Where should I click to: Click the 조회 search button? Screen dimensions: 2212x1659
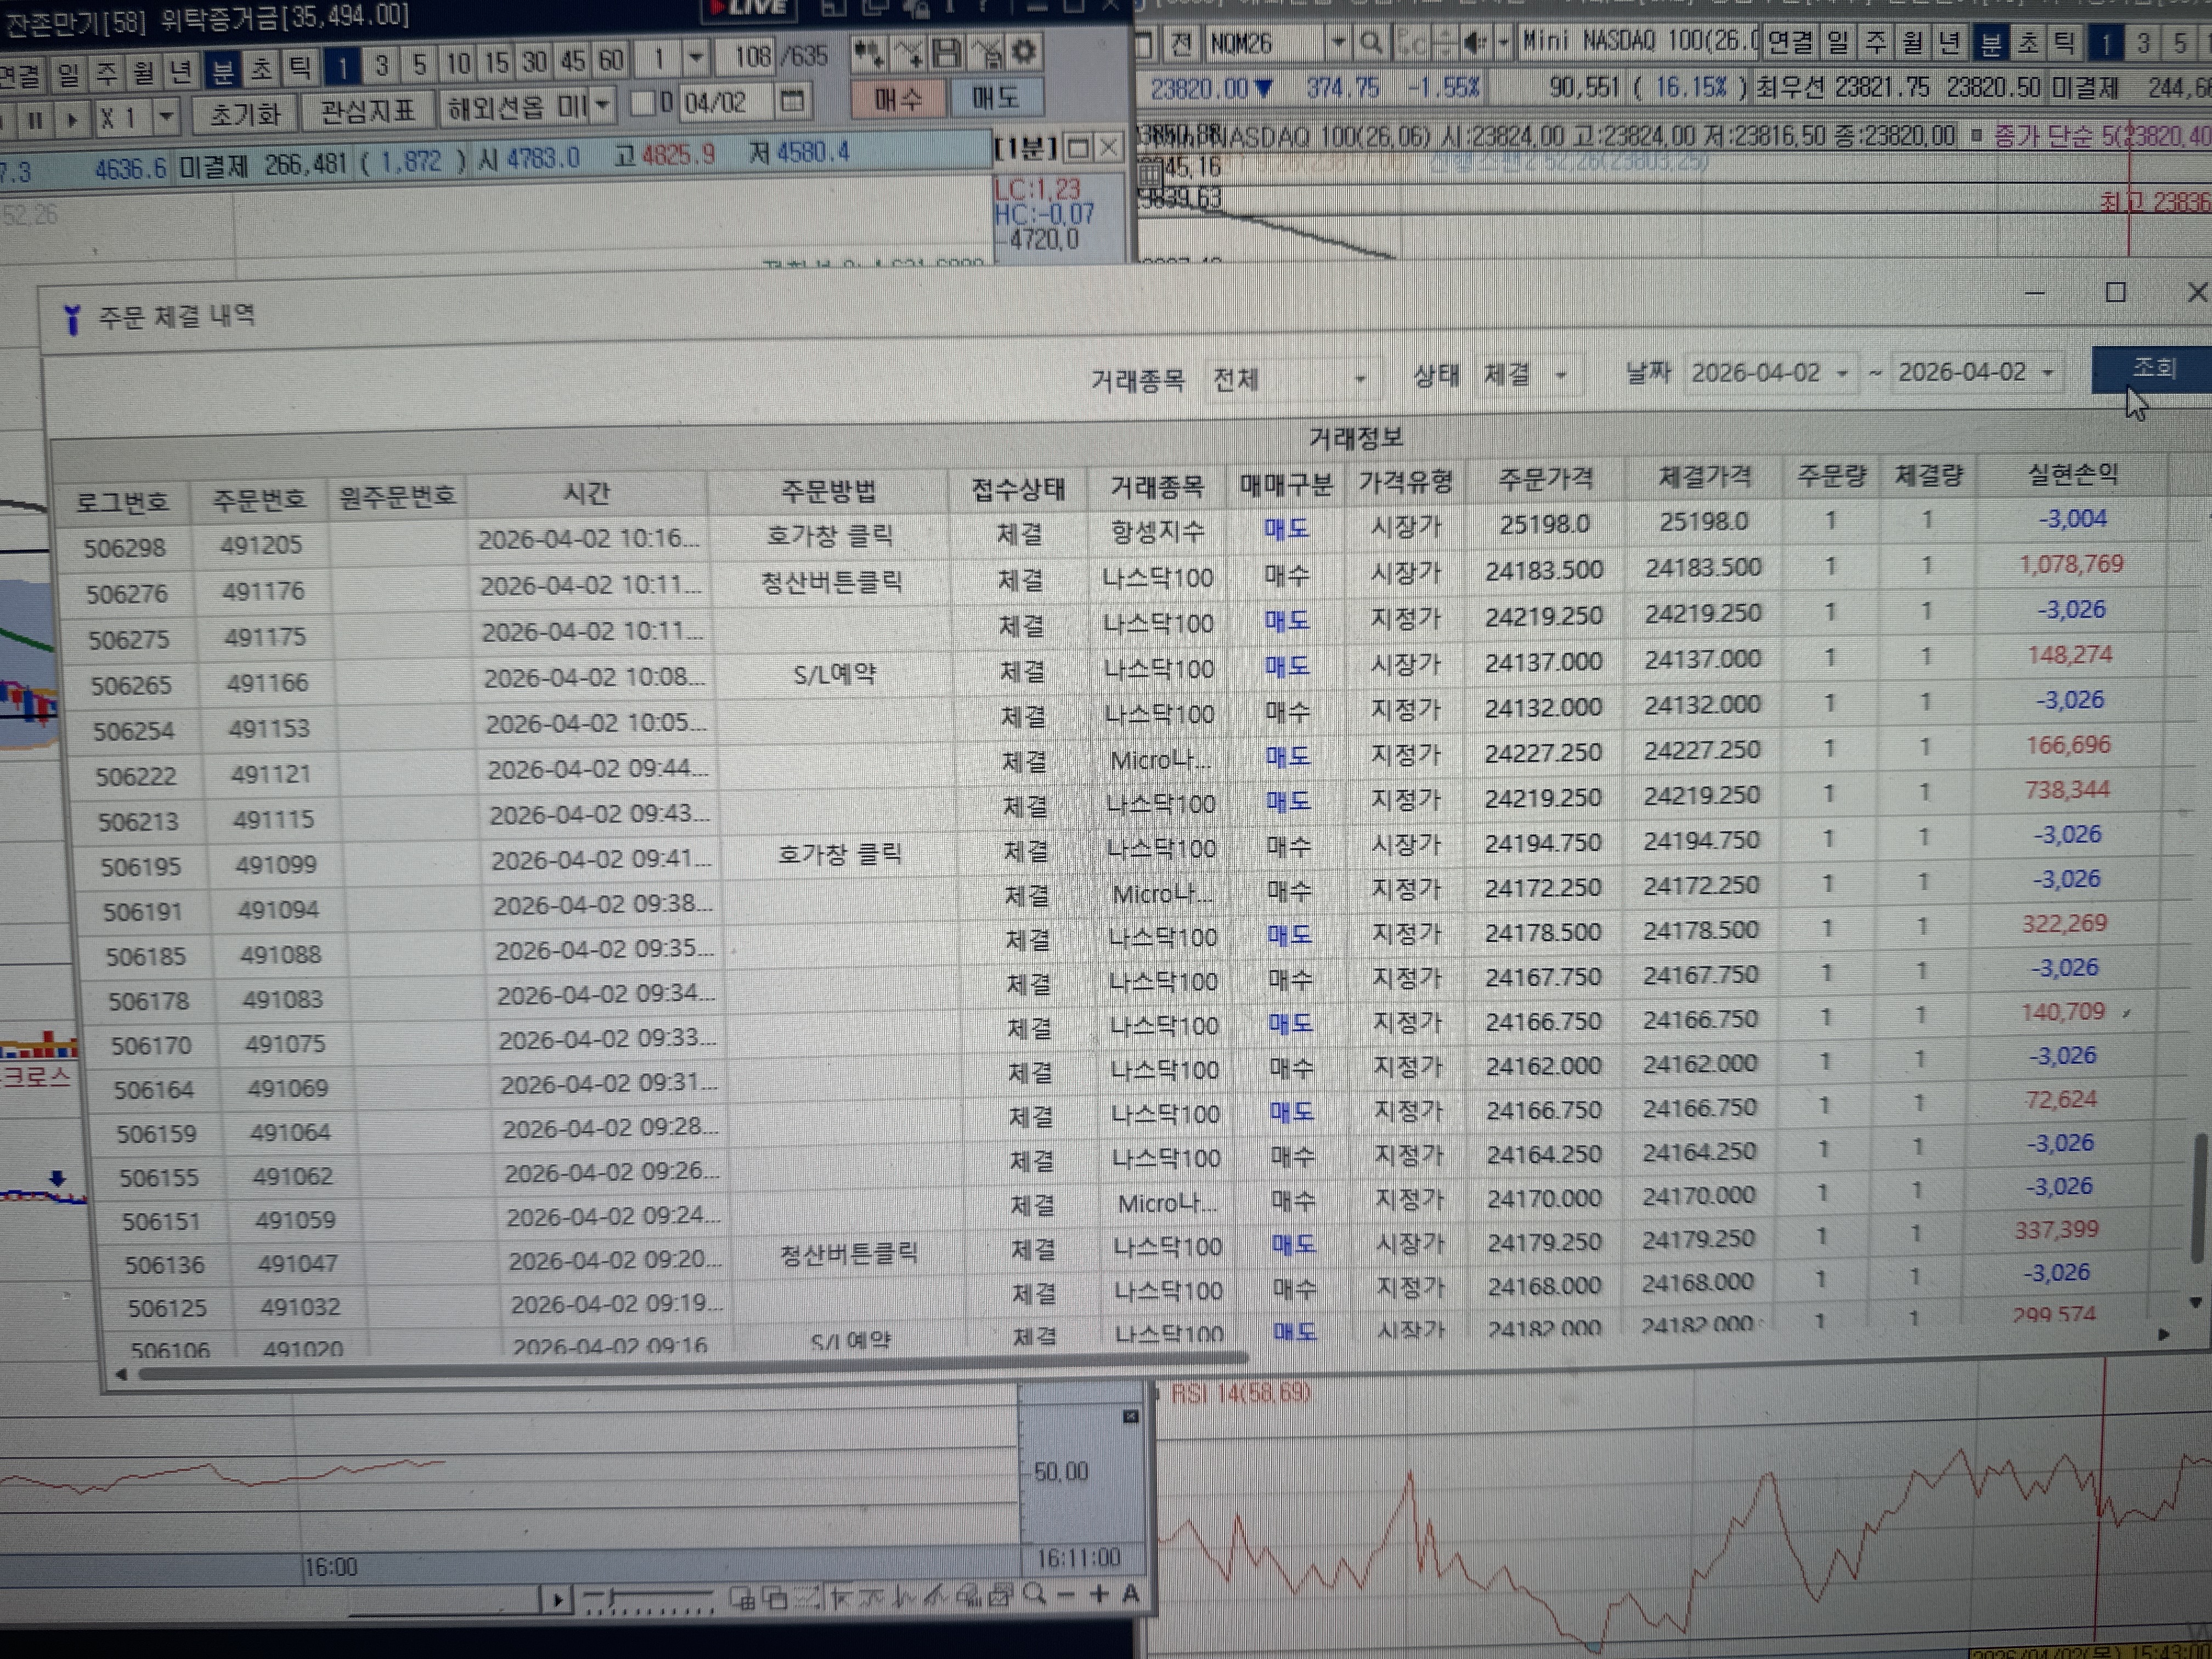point(2152,369)
